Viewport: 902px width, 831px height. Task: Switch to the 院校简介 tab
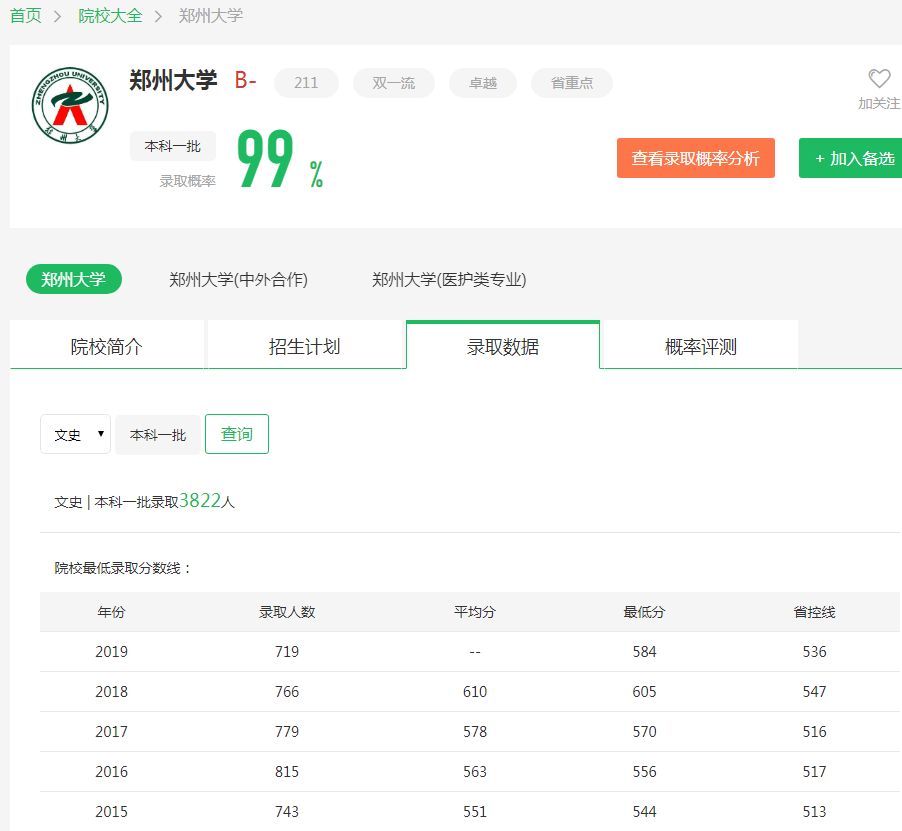[107, 346]
